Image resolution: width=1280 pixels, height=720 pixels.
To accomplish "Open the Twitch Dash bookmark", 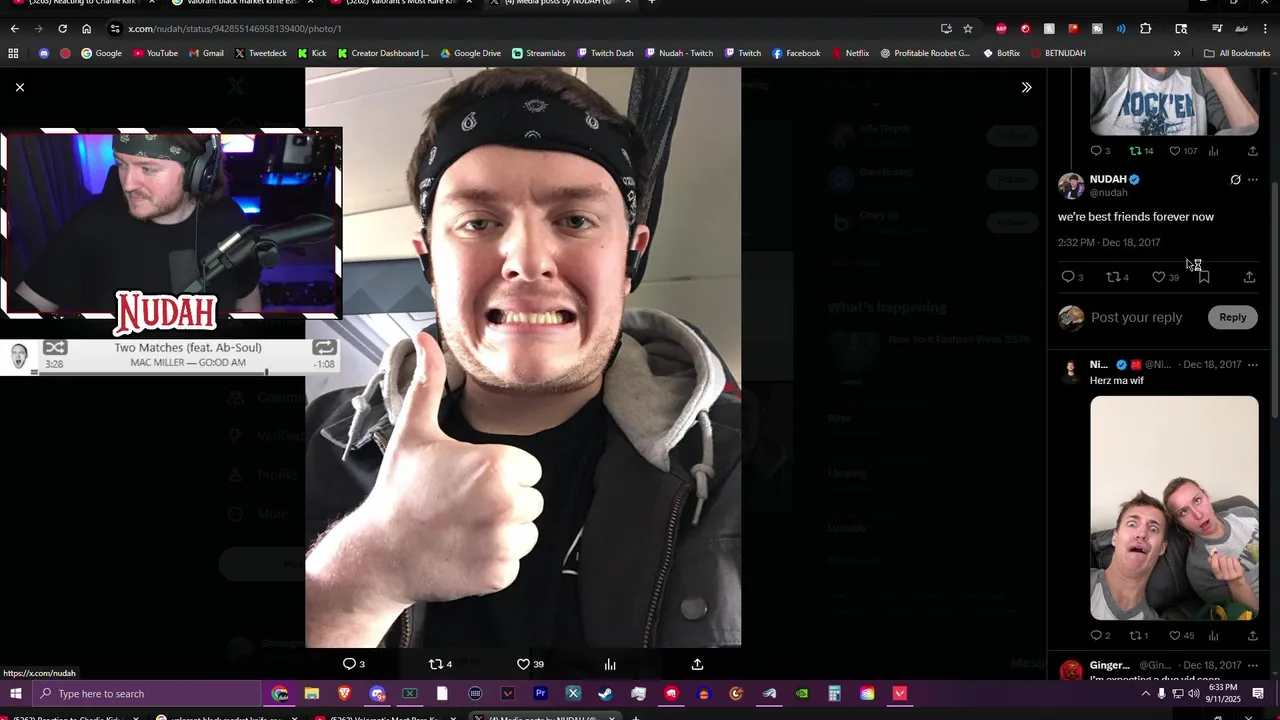I will (604, 53).
